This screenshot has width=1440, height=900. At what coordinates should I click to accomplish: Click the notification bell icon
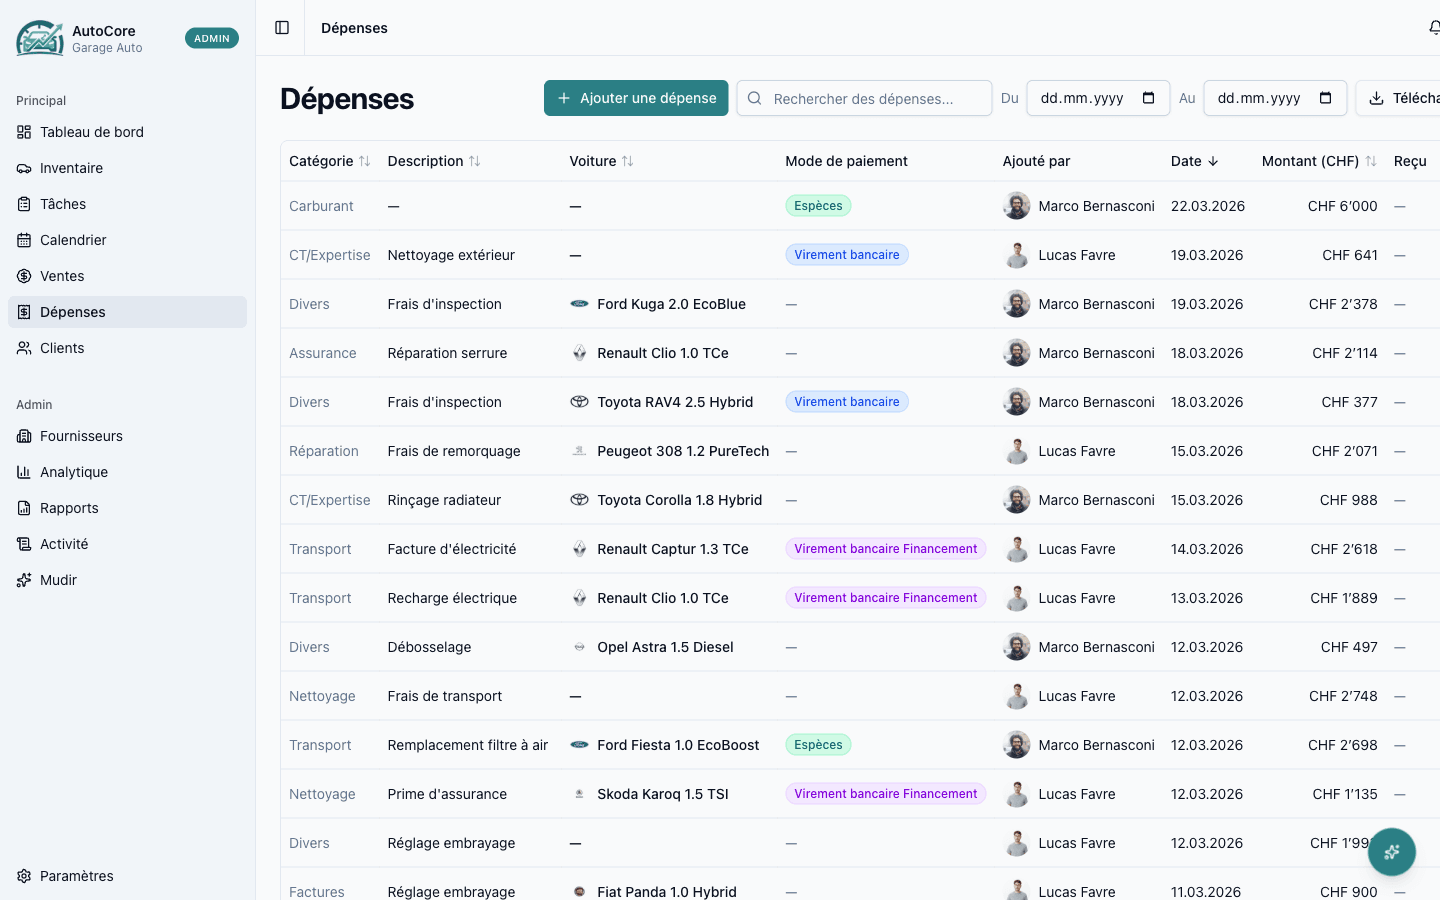point(1434,28)
